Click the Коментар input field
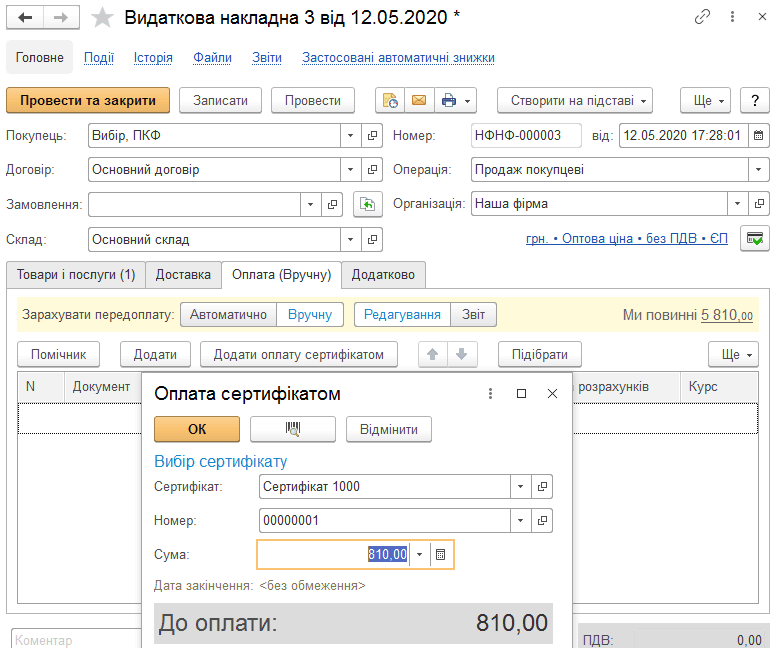Screen dimensions: 773x648 [76, 640]
